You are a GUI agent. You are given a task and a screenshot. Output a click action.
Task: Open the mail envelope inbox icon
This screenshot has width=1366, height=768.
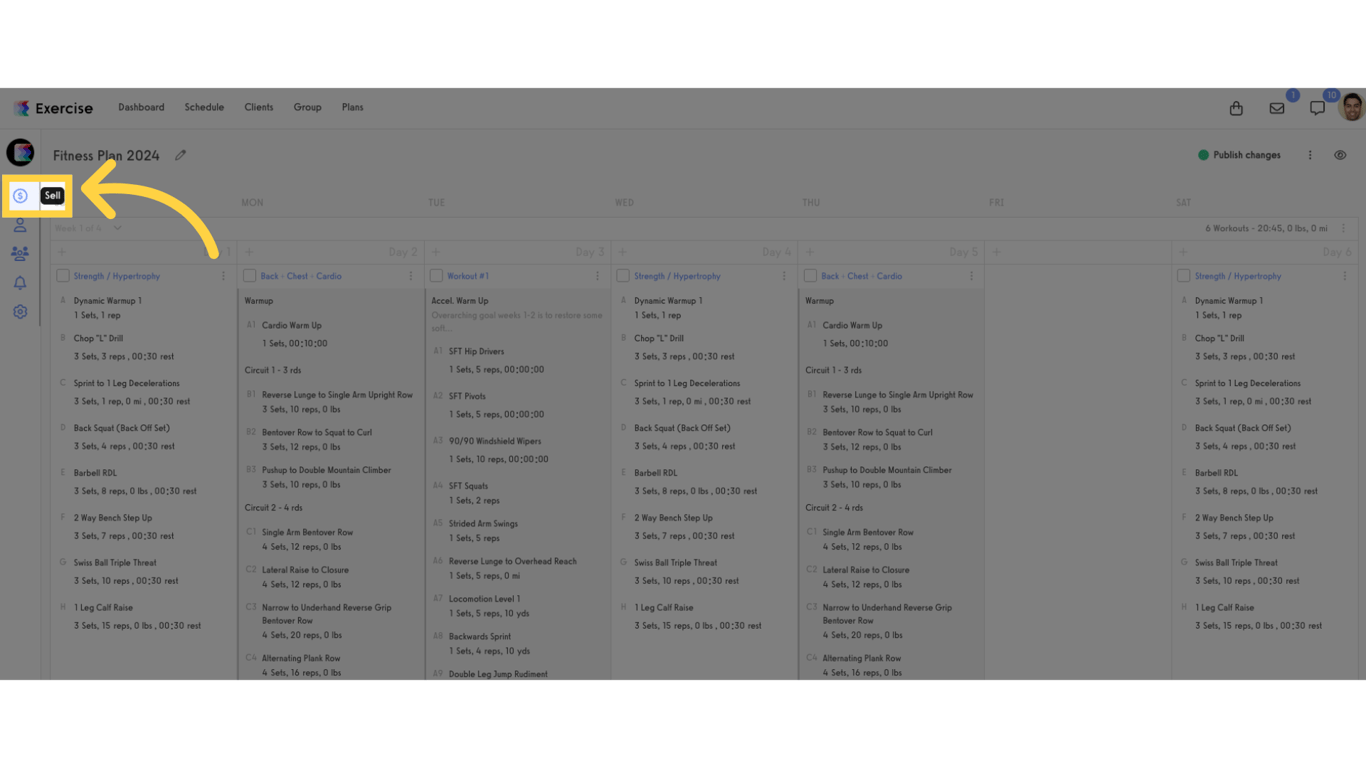[1277, 108]
